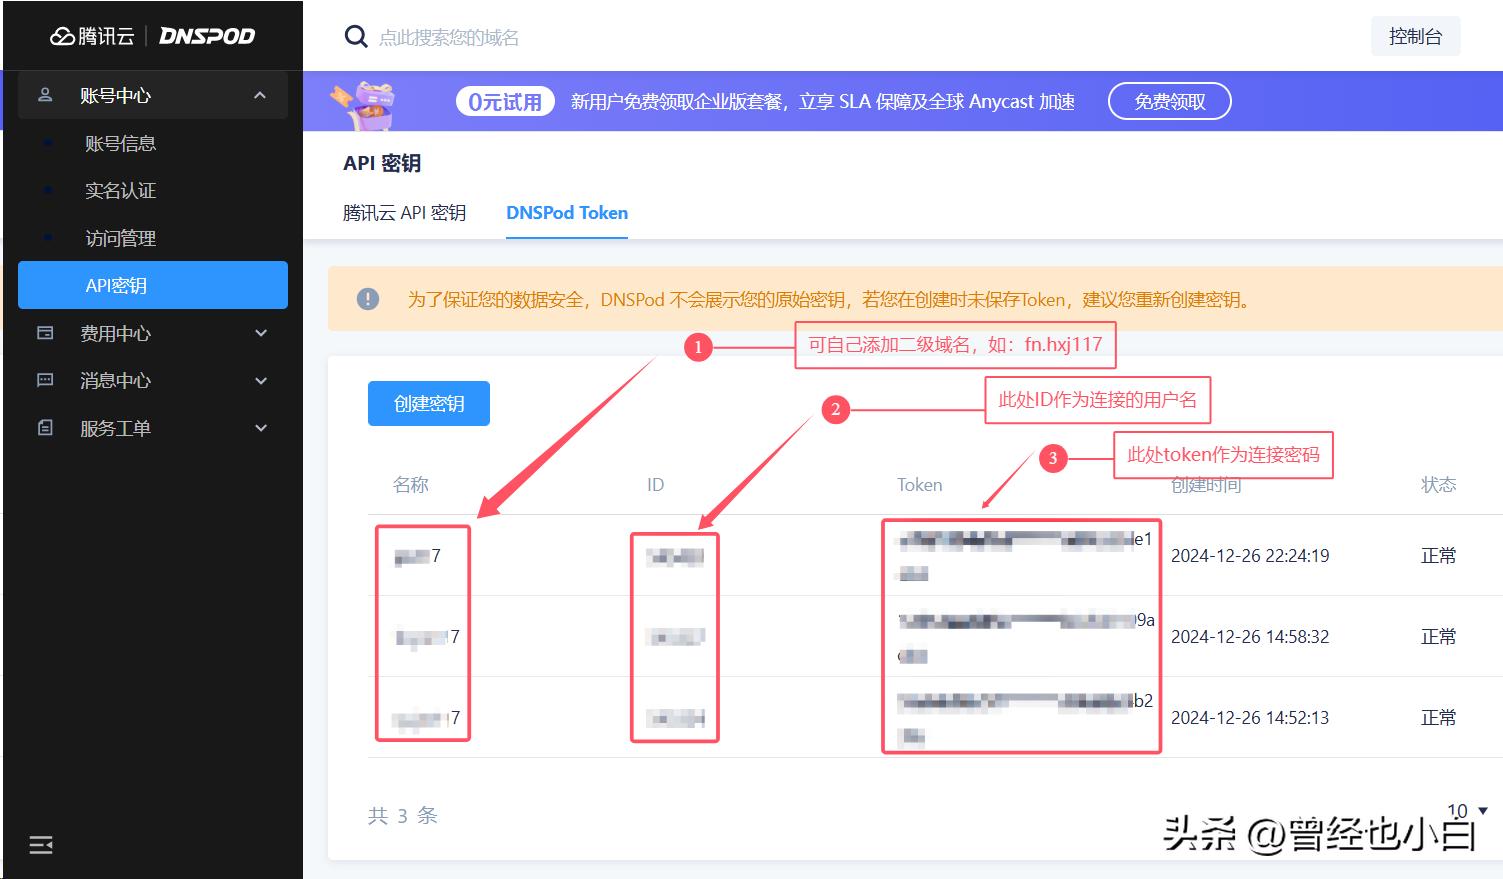Expand the 消息中心 menu section
1503x879 pixels.
click(260, 380)
